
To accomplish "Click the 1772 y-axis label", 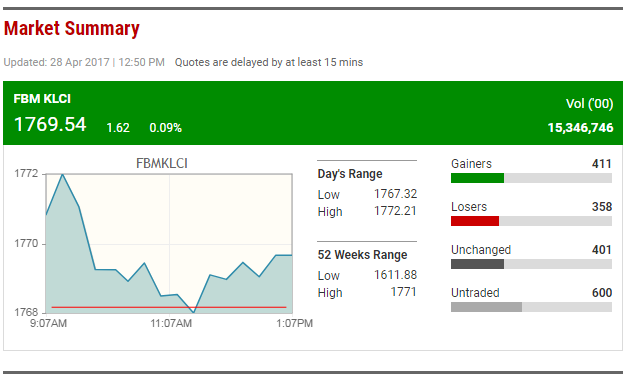I will click(26, 174).
